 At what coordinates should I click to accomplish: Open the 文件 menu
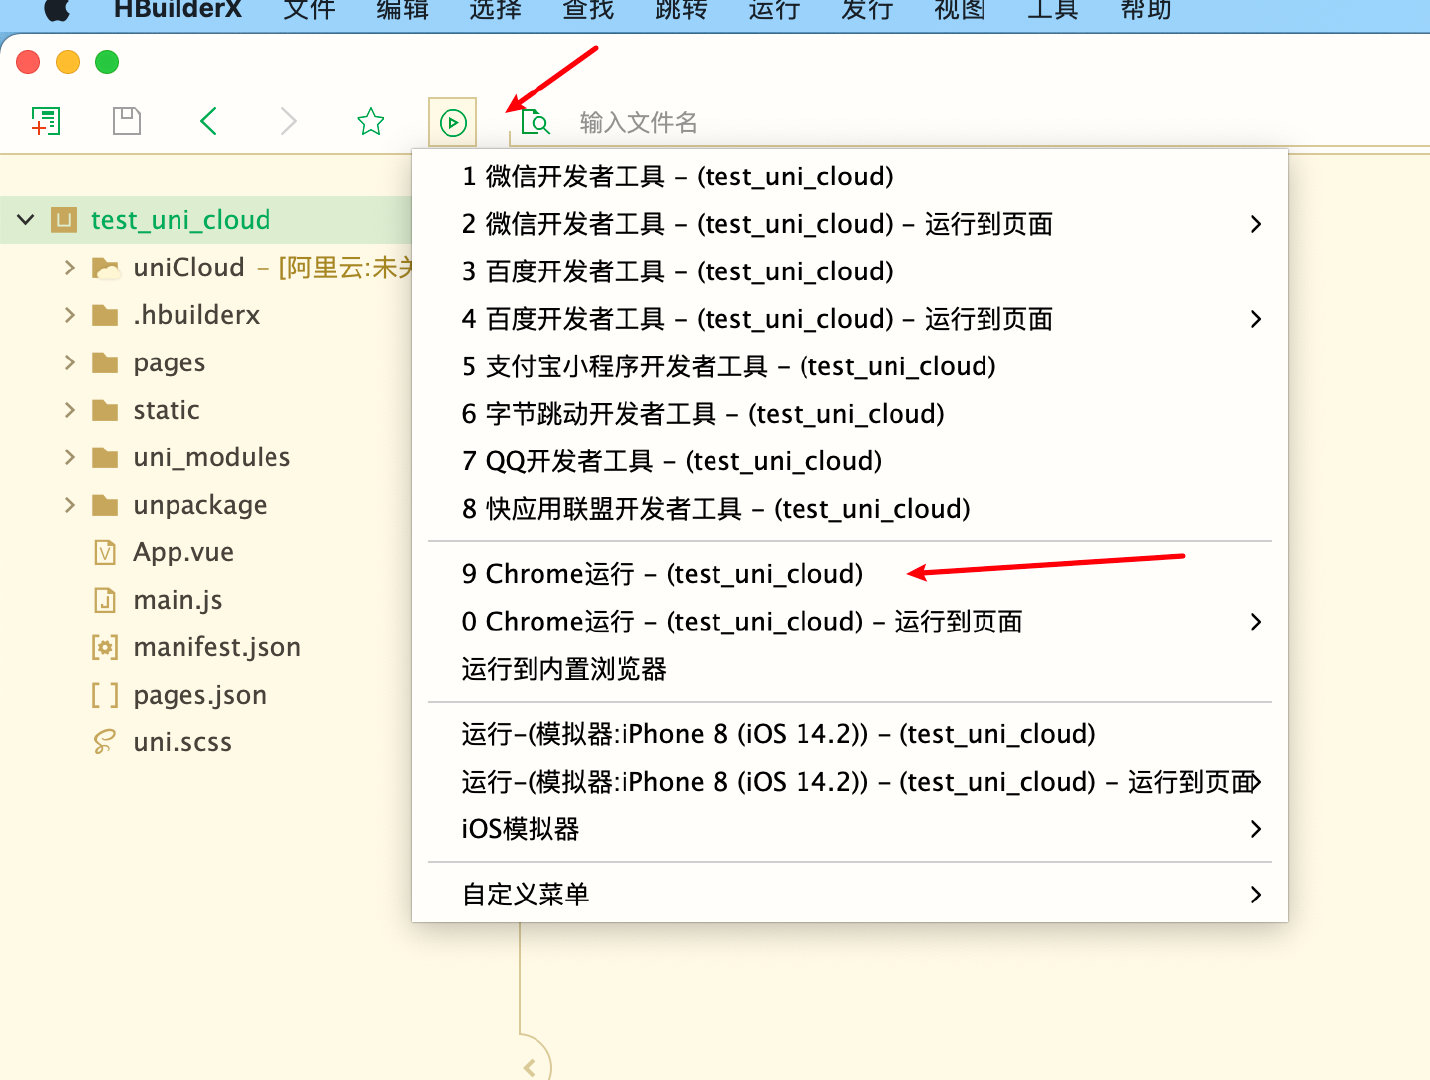(310, 10)
